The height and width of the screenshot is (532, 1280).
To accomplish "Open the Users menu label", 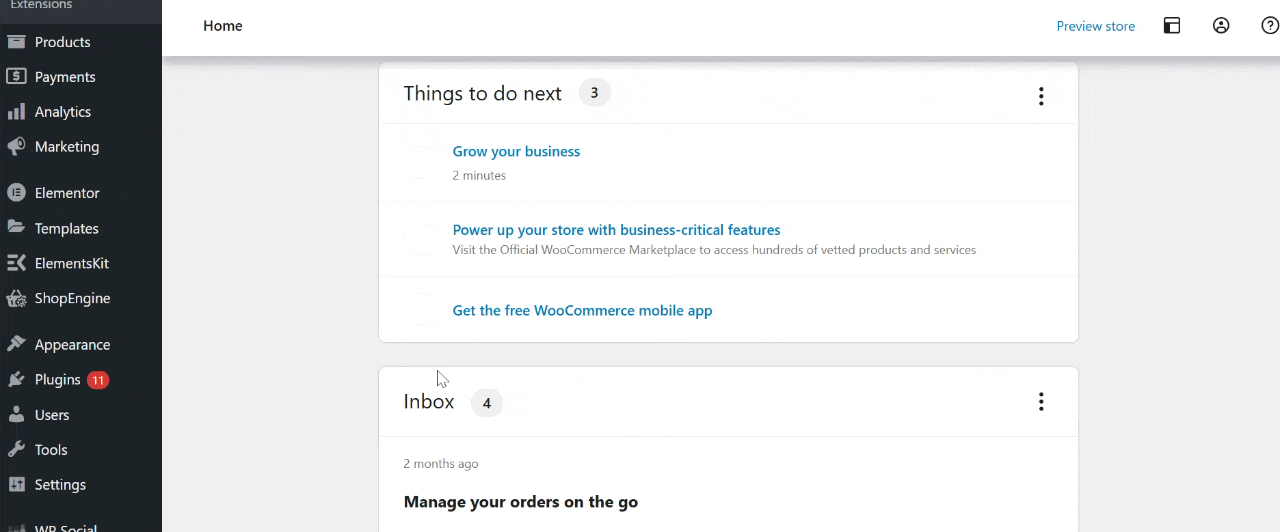I will coord(52,415).
